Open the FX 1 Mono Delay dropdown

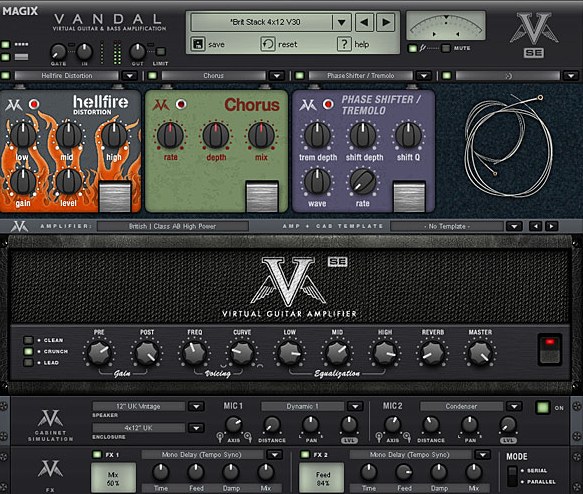click(275, 455)
